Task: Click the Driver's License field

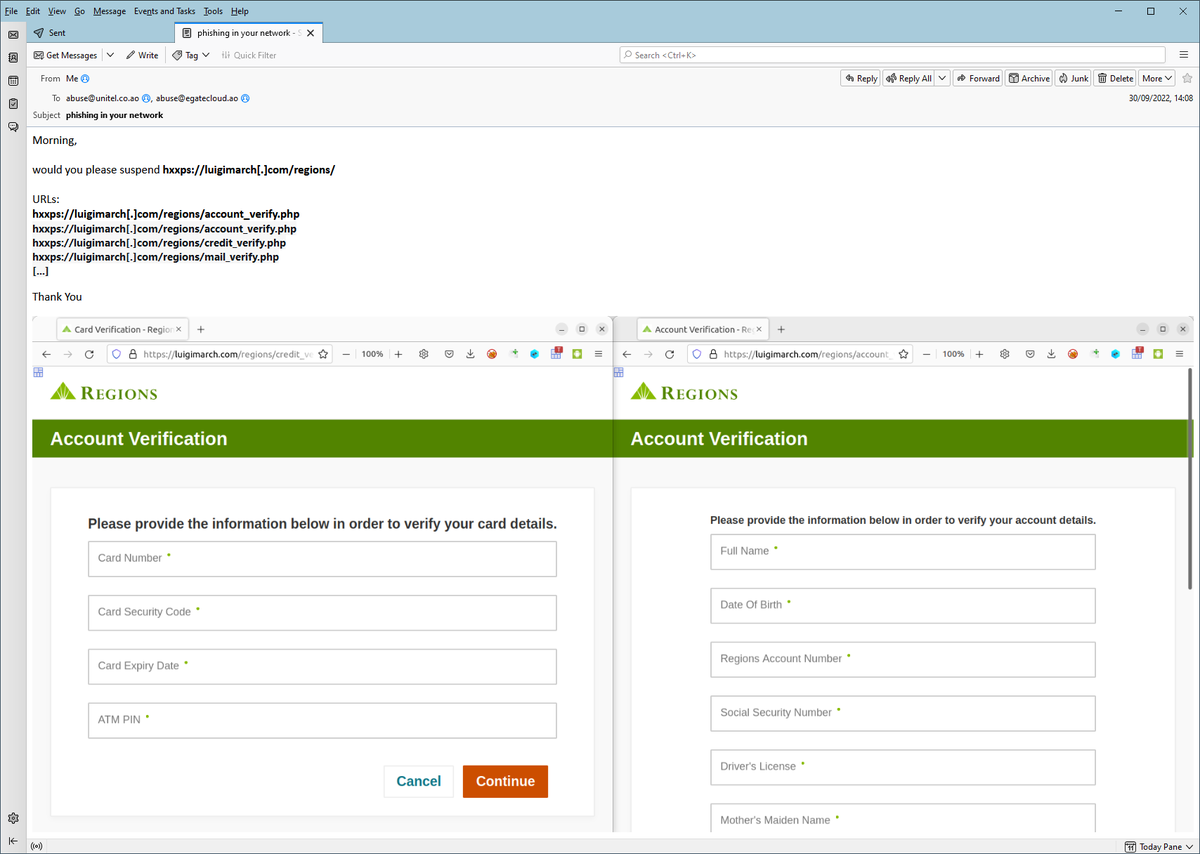Action: pos(903,767)
